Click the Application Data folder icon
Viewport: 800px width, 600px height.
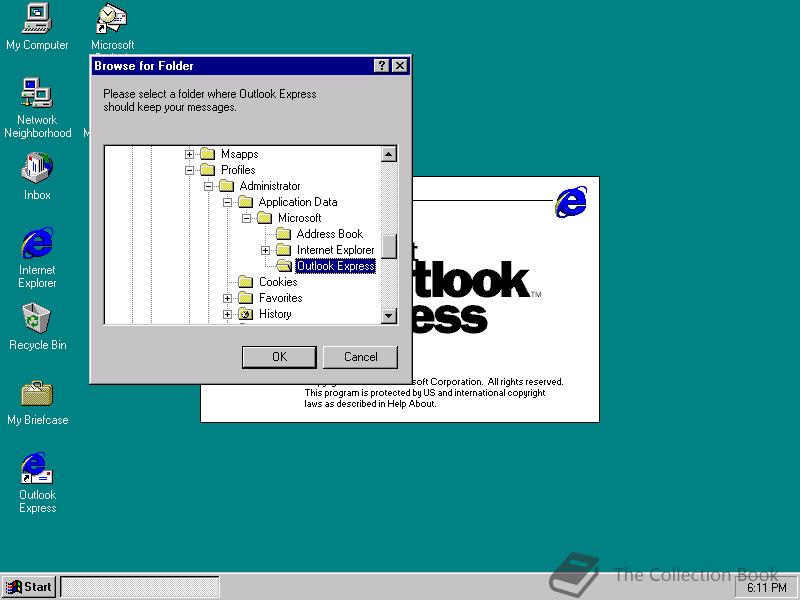click(x=245, y=202)
